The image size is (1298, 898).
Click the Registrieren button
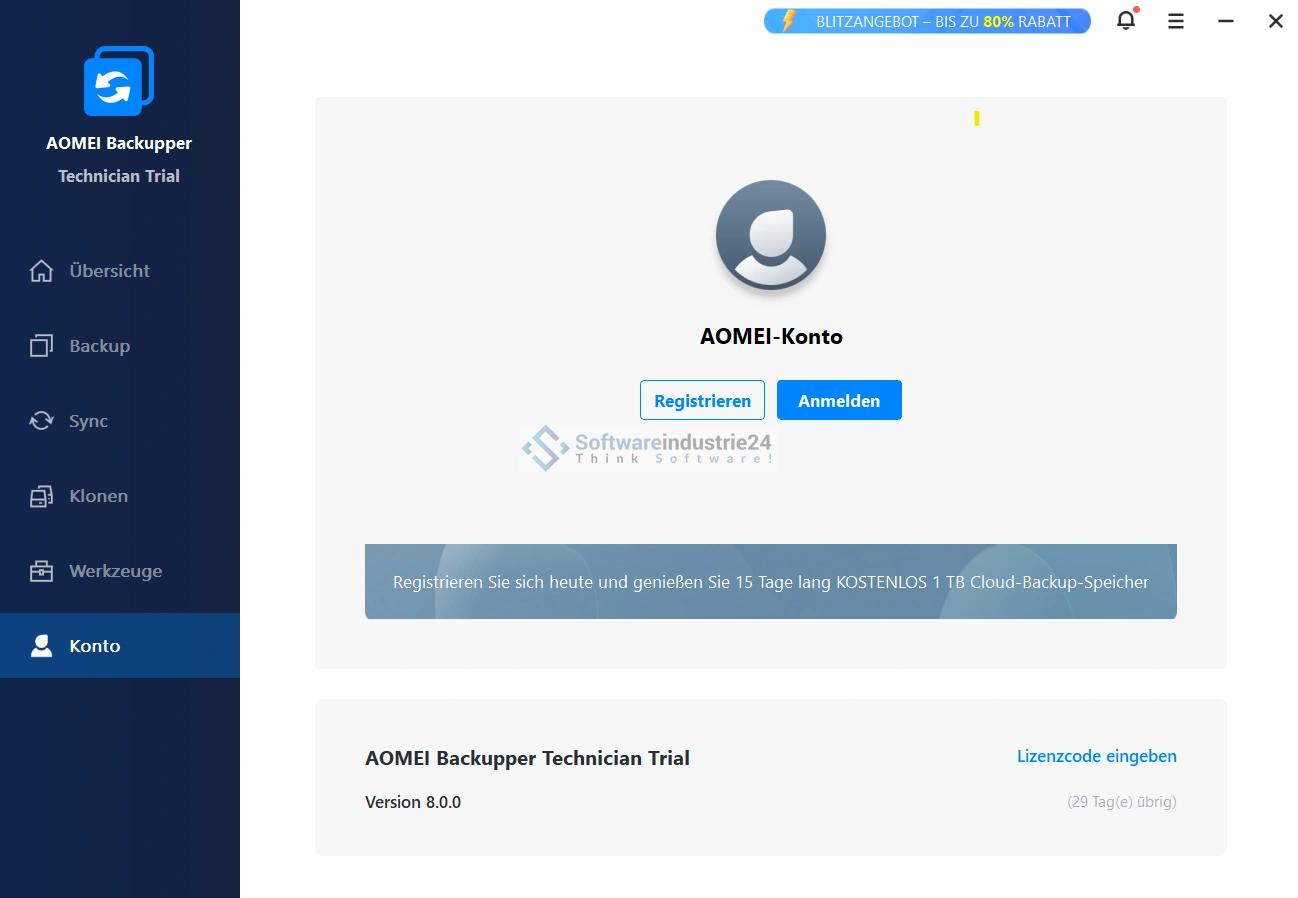click(x=702, y=400)
